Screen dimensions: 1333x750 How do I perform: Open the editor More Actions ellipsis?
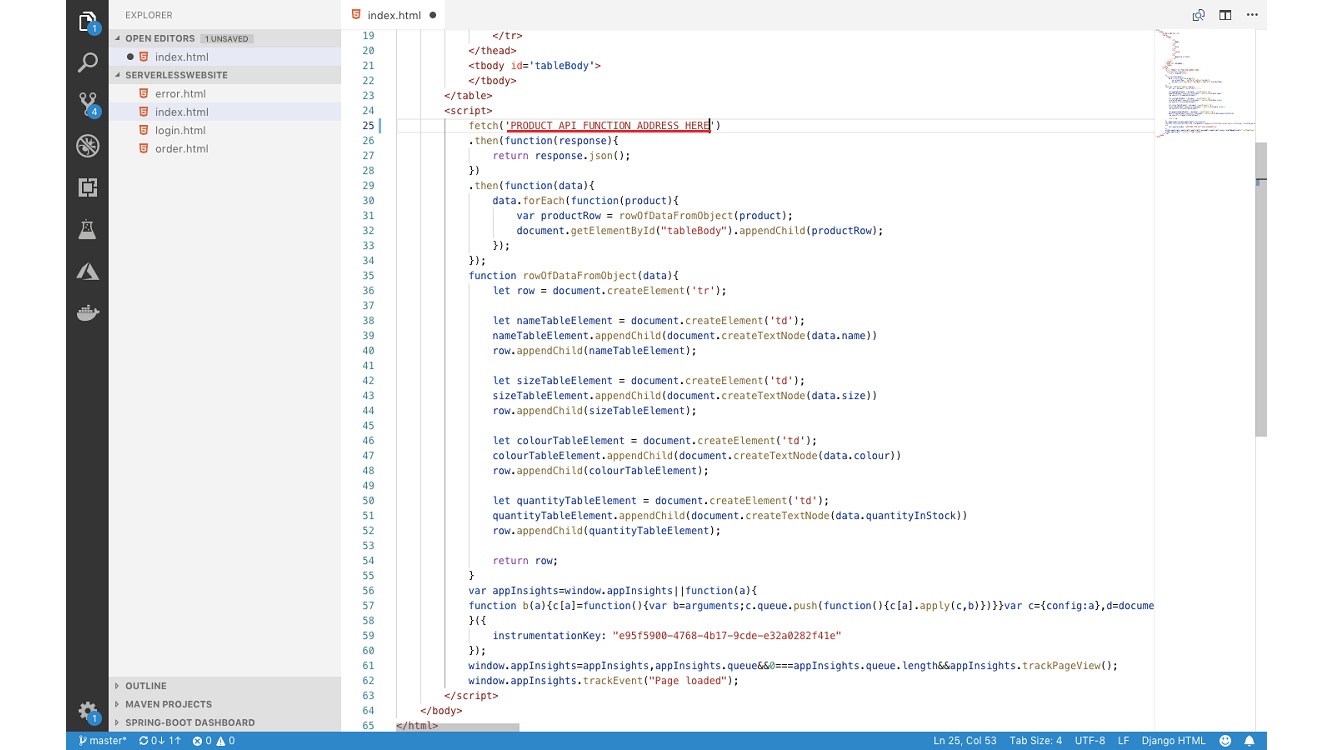tap(1252, 15)
